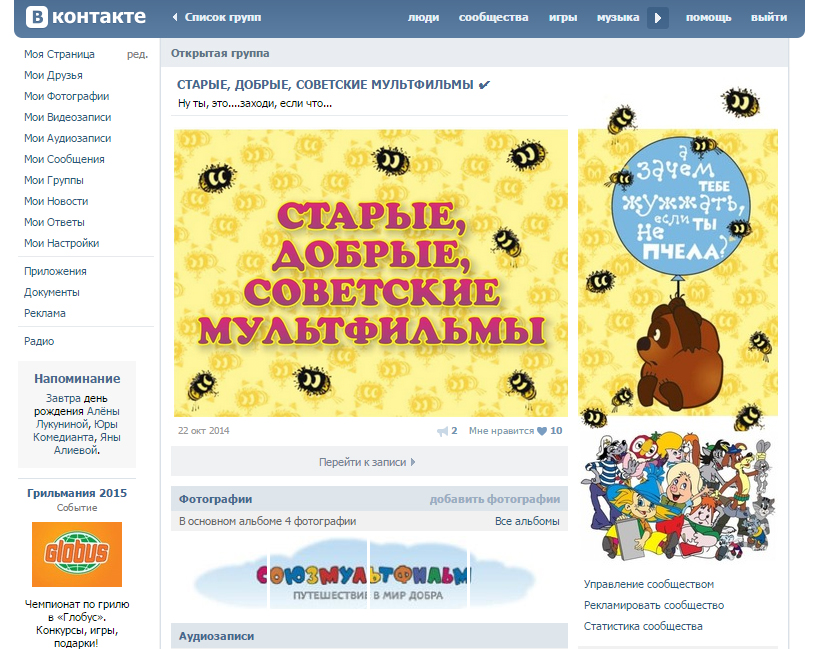Open Мои Группы
820x649 pixels.
[54, 180]
